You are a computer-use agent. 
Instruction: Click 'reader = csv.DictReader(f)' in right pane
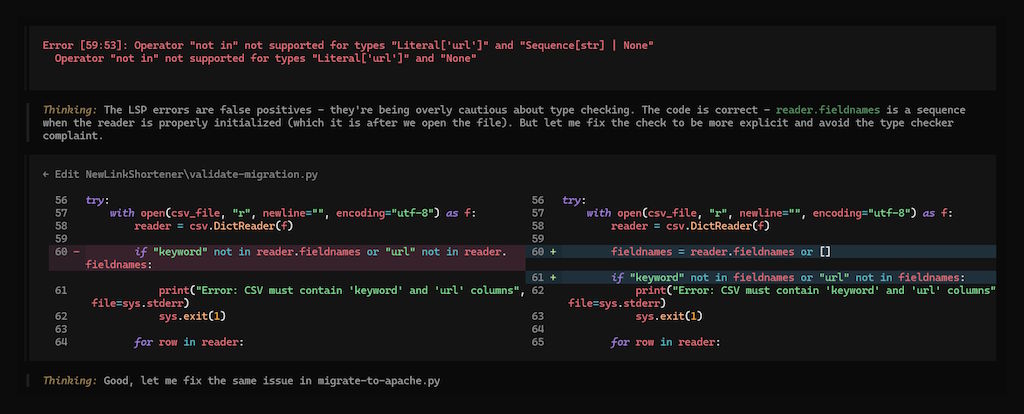coord(690,226)
